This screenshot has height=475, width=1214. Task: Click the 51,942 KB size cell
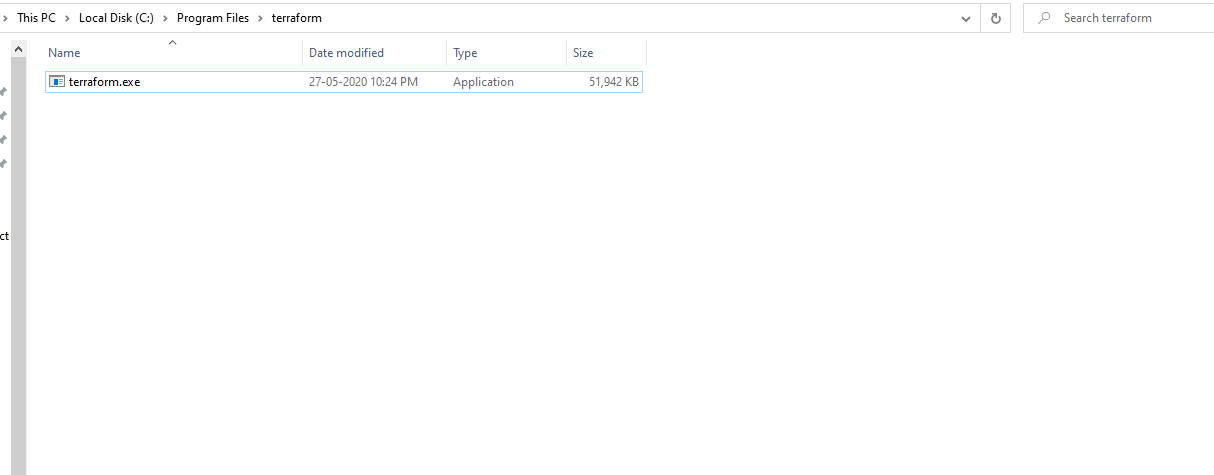coord(614,82)
